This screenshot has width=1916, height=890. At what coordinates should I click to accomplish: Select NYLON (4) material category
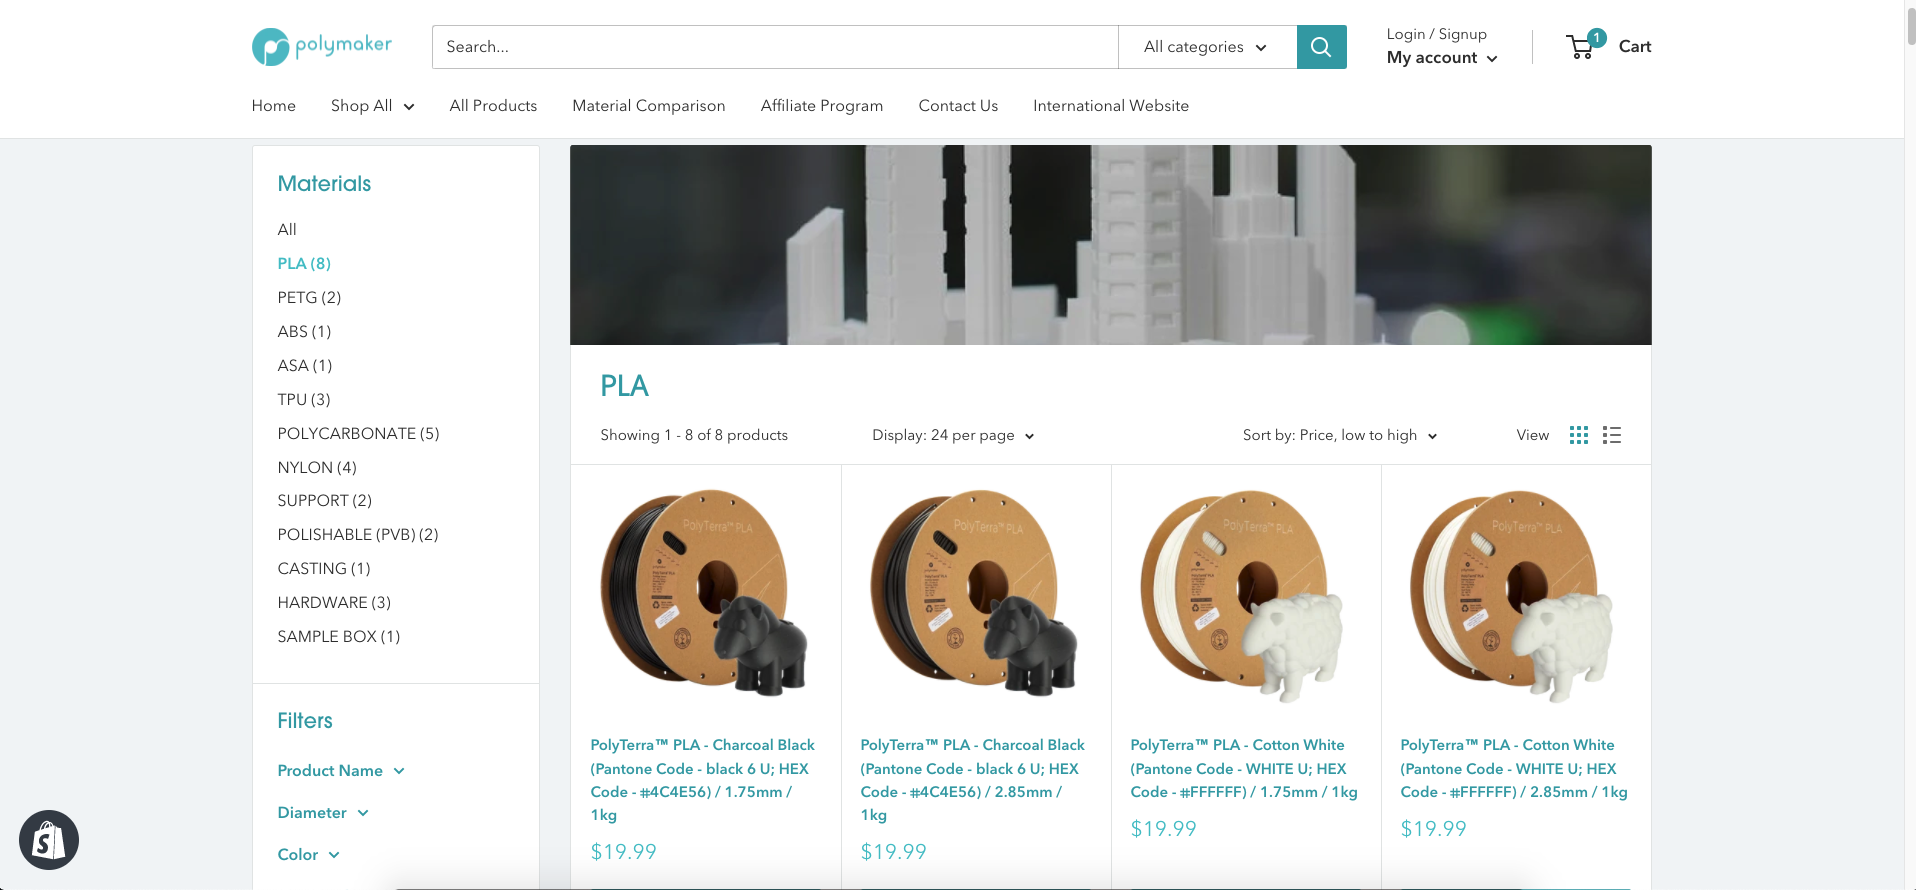pos(317,468)
